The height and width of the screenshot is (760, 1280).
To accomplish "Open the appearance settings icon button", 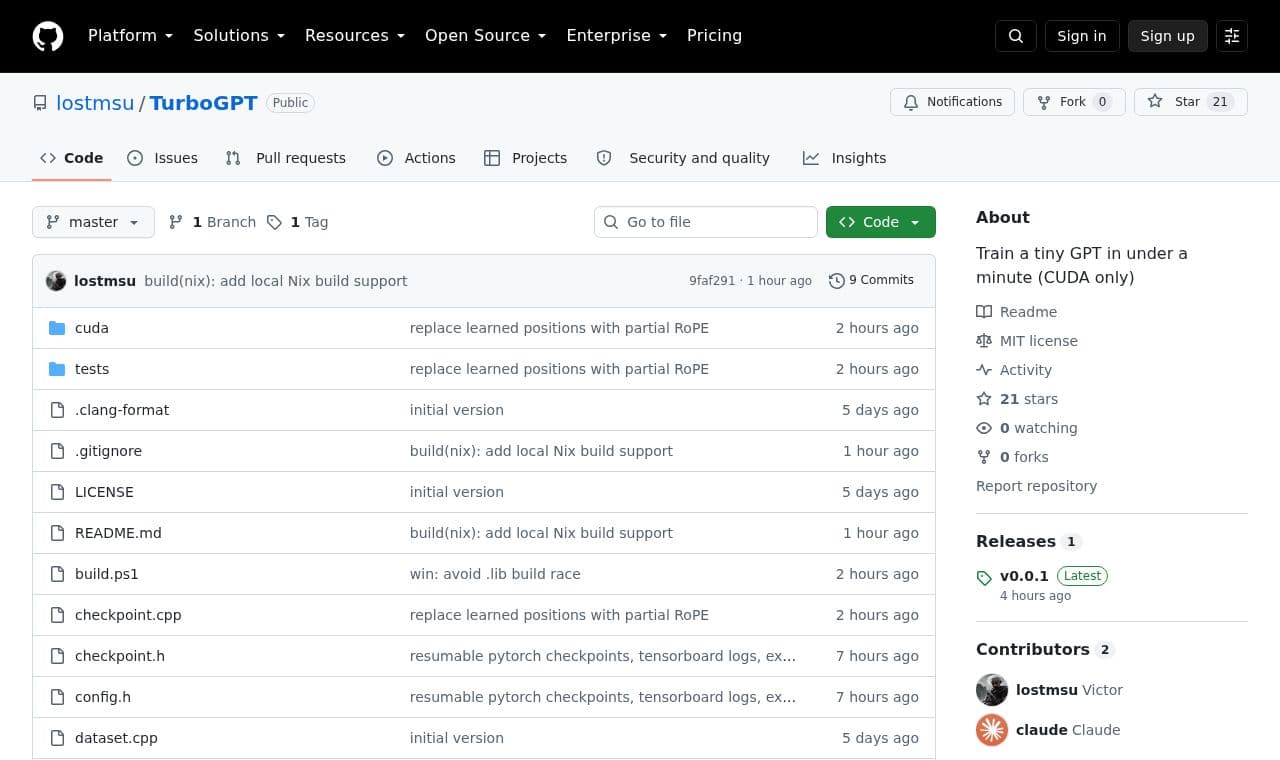I will 1232,36.
